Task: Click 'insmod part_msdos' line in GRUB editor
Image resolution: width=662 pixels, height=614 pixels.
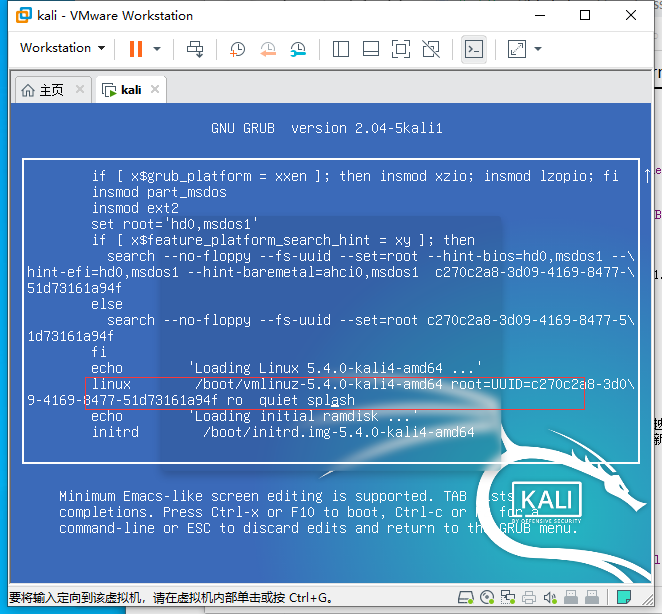Action: coord(159,192)
